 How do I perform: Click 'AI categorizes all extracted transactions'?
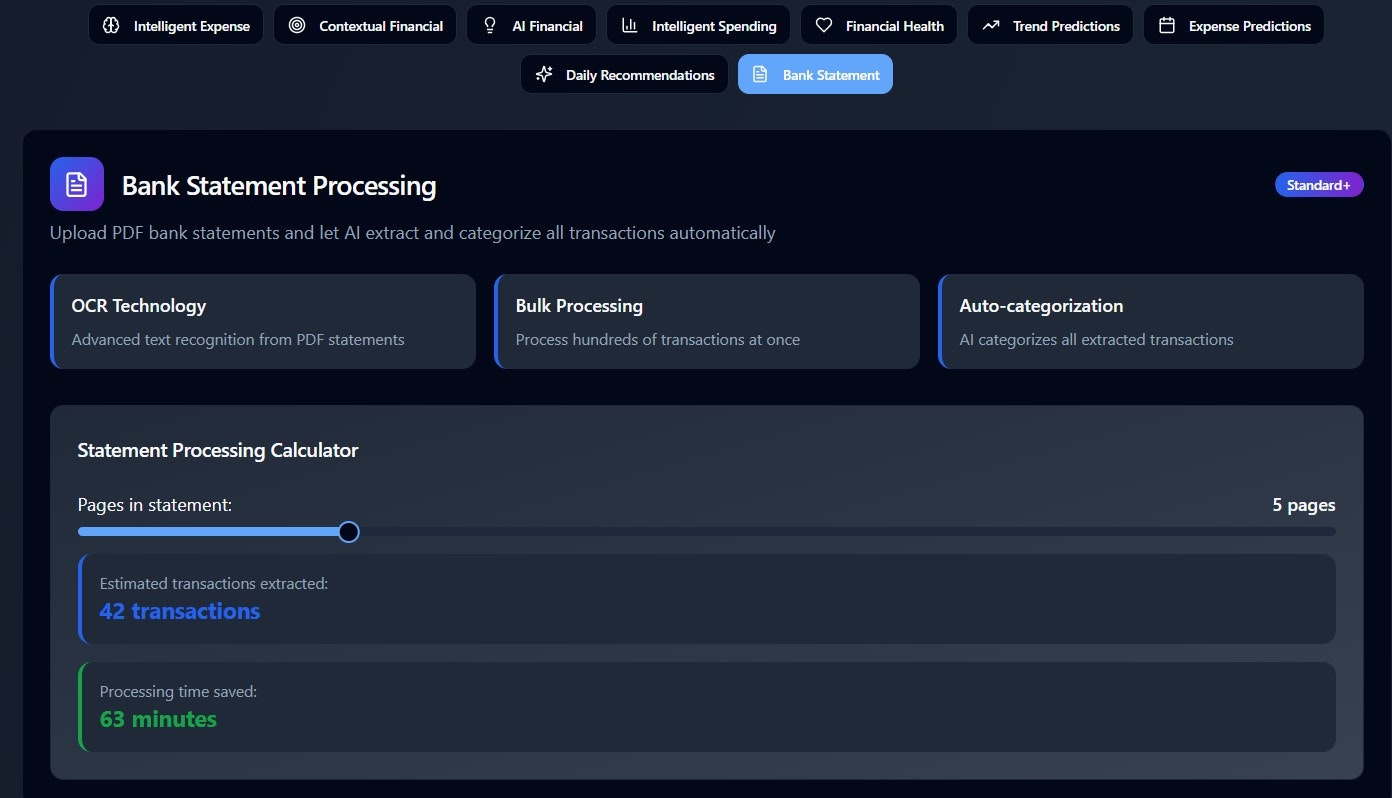coord(1097,340)
